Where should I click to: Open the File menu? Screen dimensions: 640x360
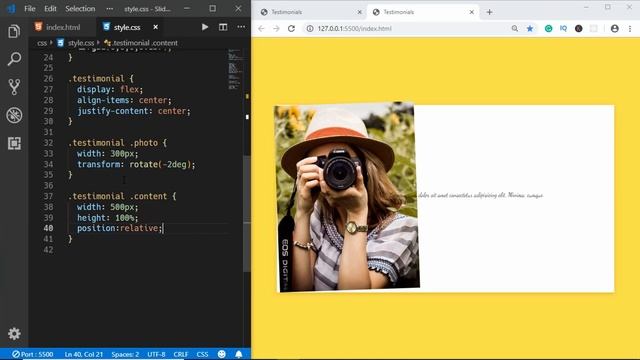(30, 9)
